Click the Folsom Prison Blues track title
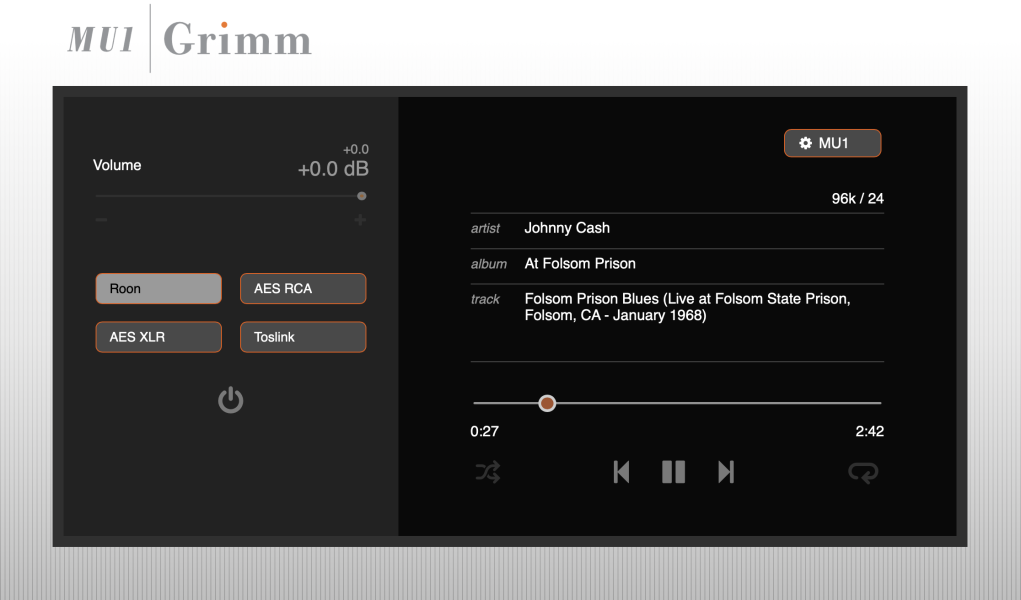1021x600 pixels. [688, 307]
